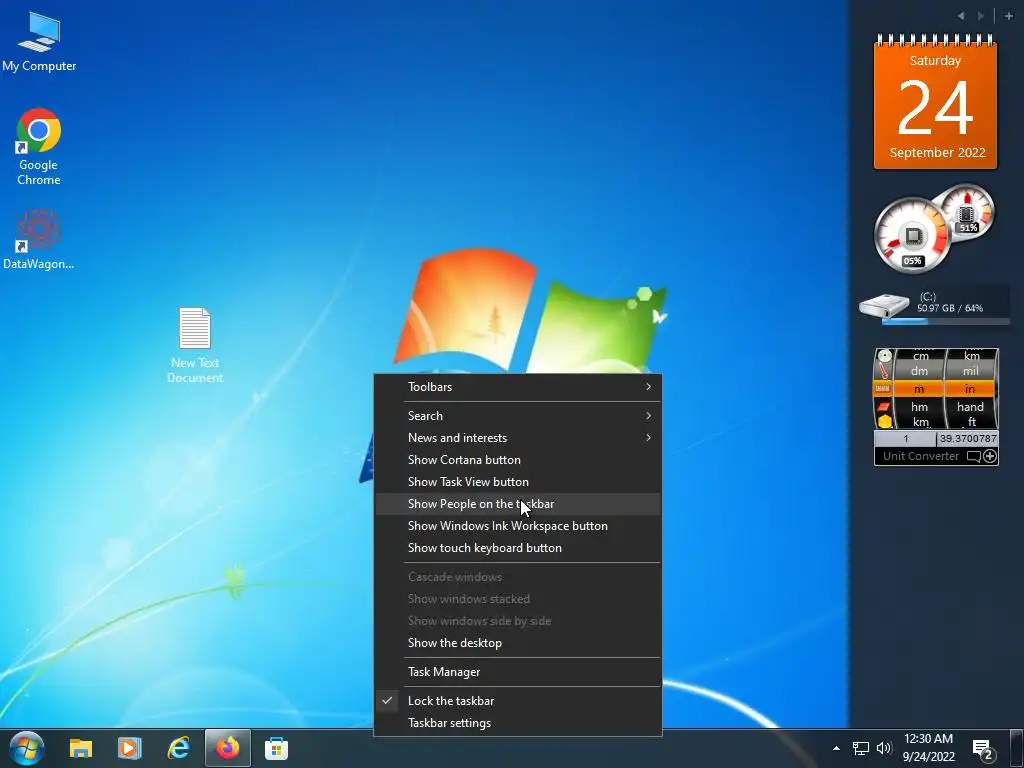
Task: Toggle Show People on the taskbar
Action: 518,504
